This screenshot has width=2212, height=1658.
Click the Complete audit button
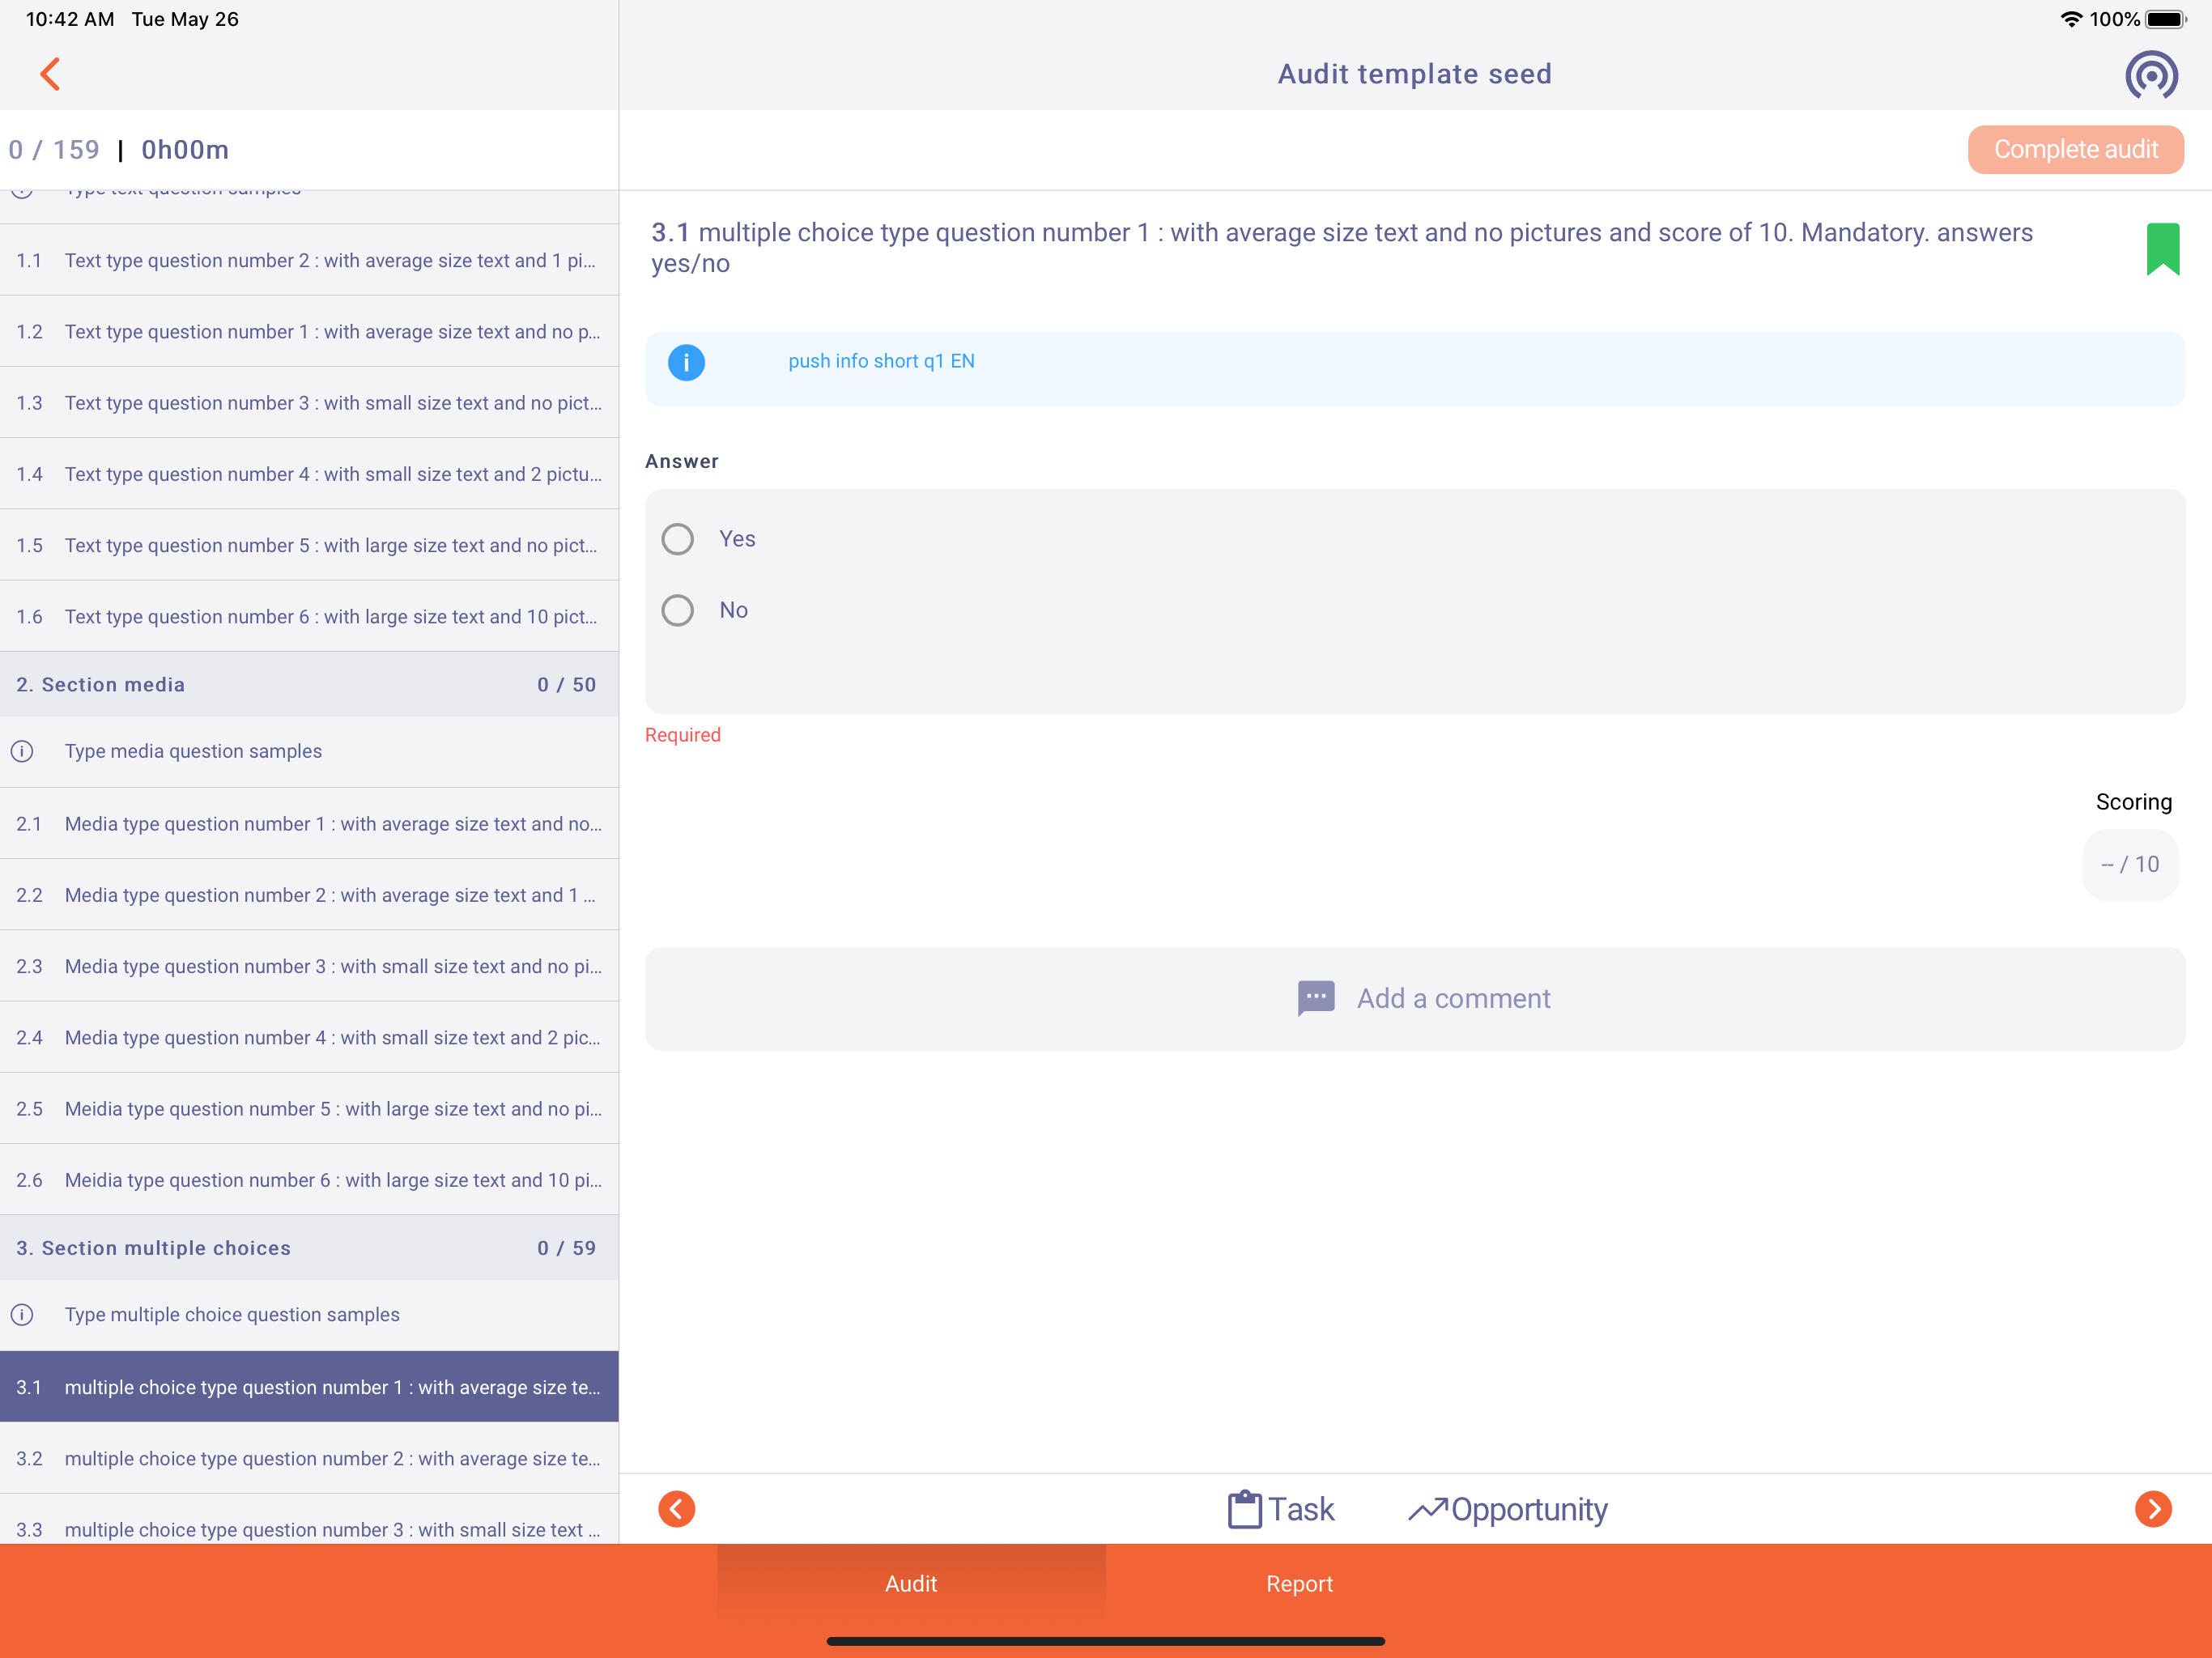click(x=2075, y=149)
